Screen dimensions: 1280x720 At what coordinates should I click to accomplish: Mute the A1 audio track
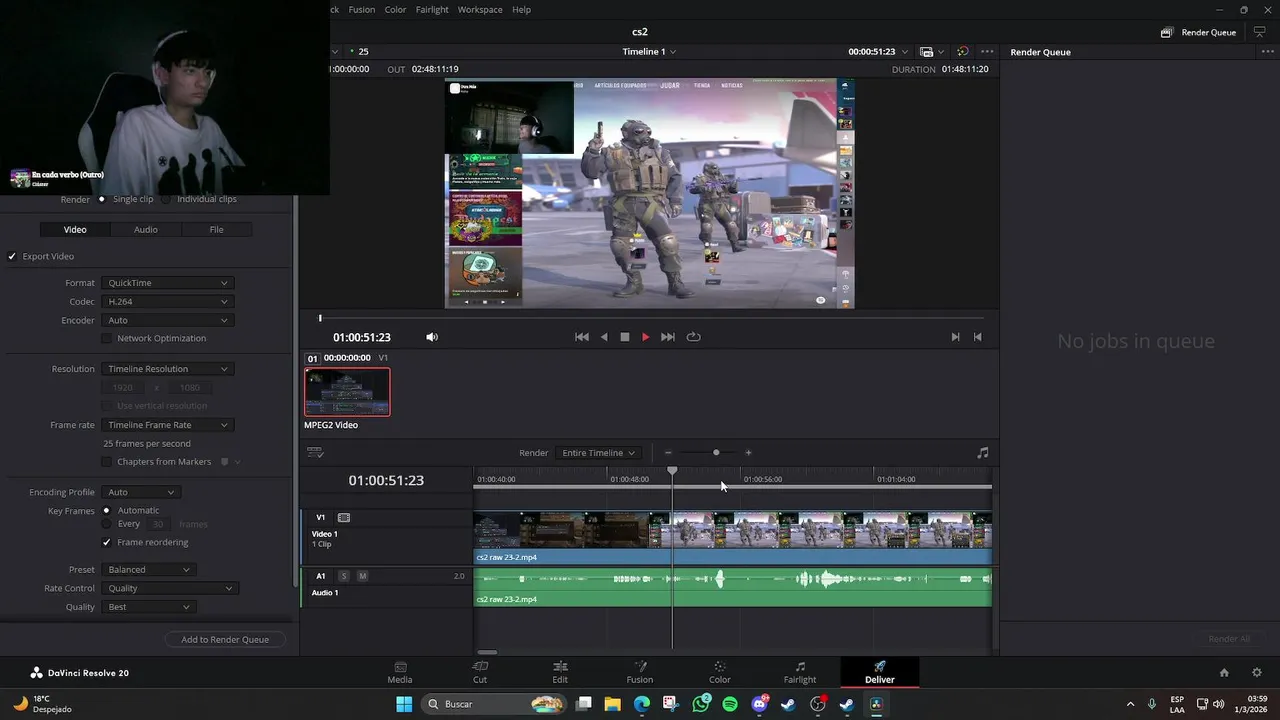click(x=362, y=576)
